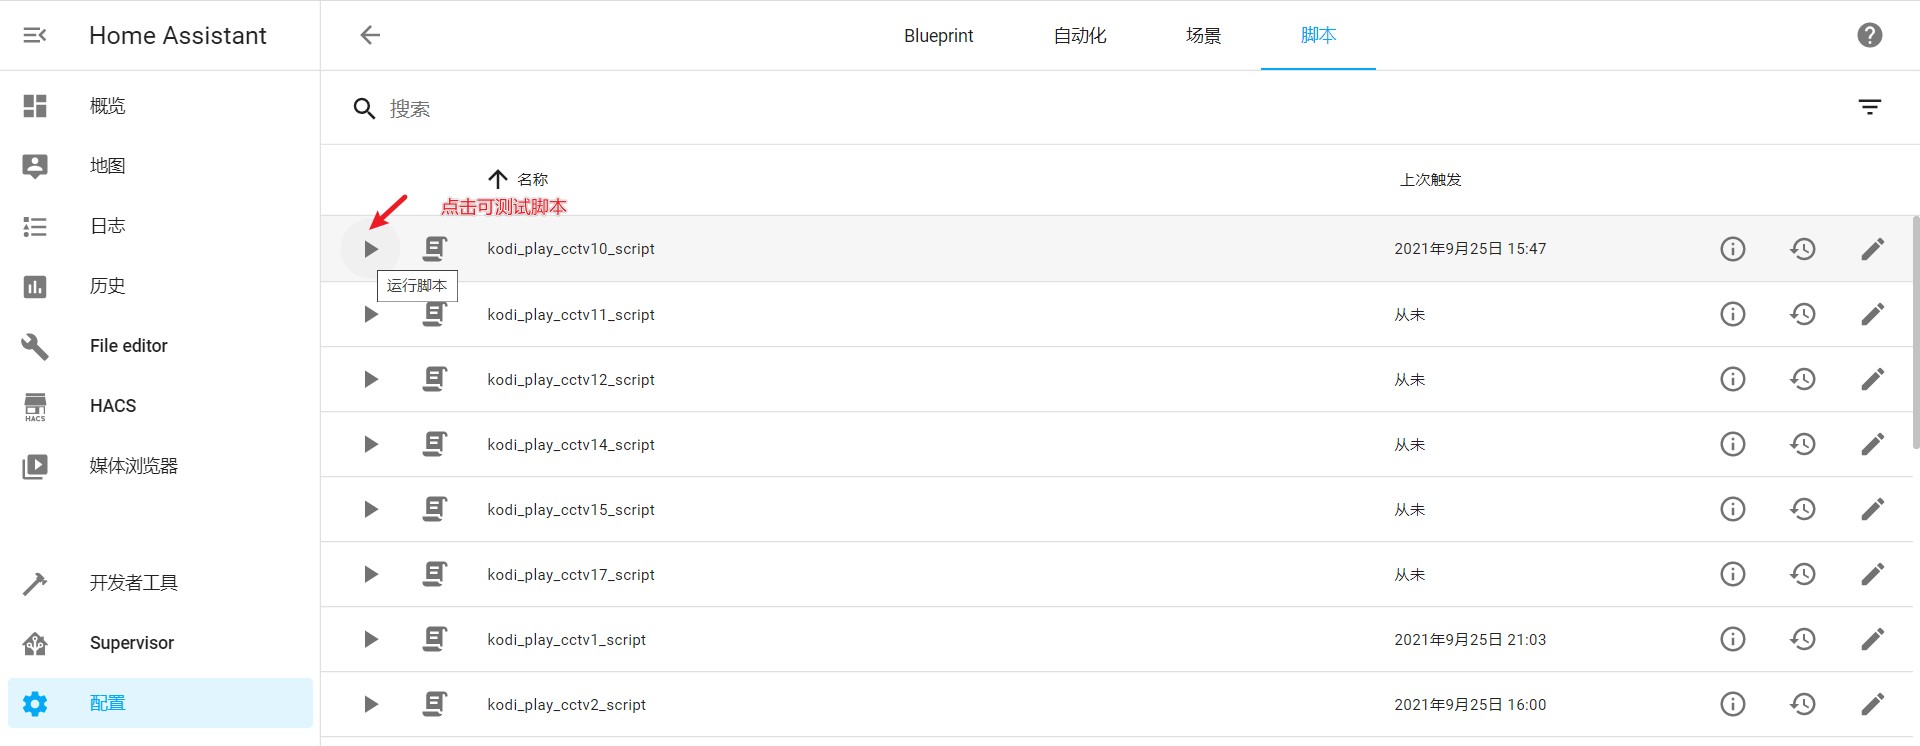This screenshot has height=746, width=1920.
Task: Open the filter menu icon
Action: coord(1869,108)
